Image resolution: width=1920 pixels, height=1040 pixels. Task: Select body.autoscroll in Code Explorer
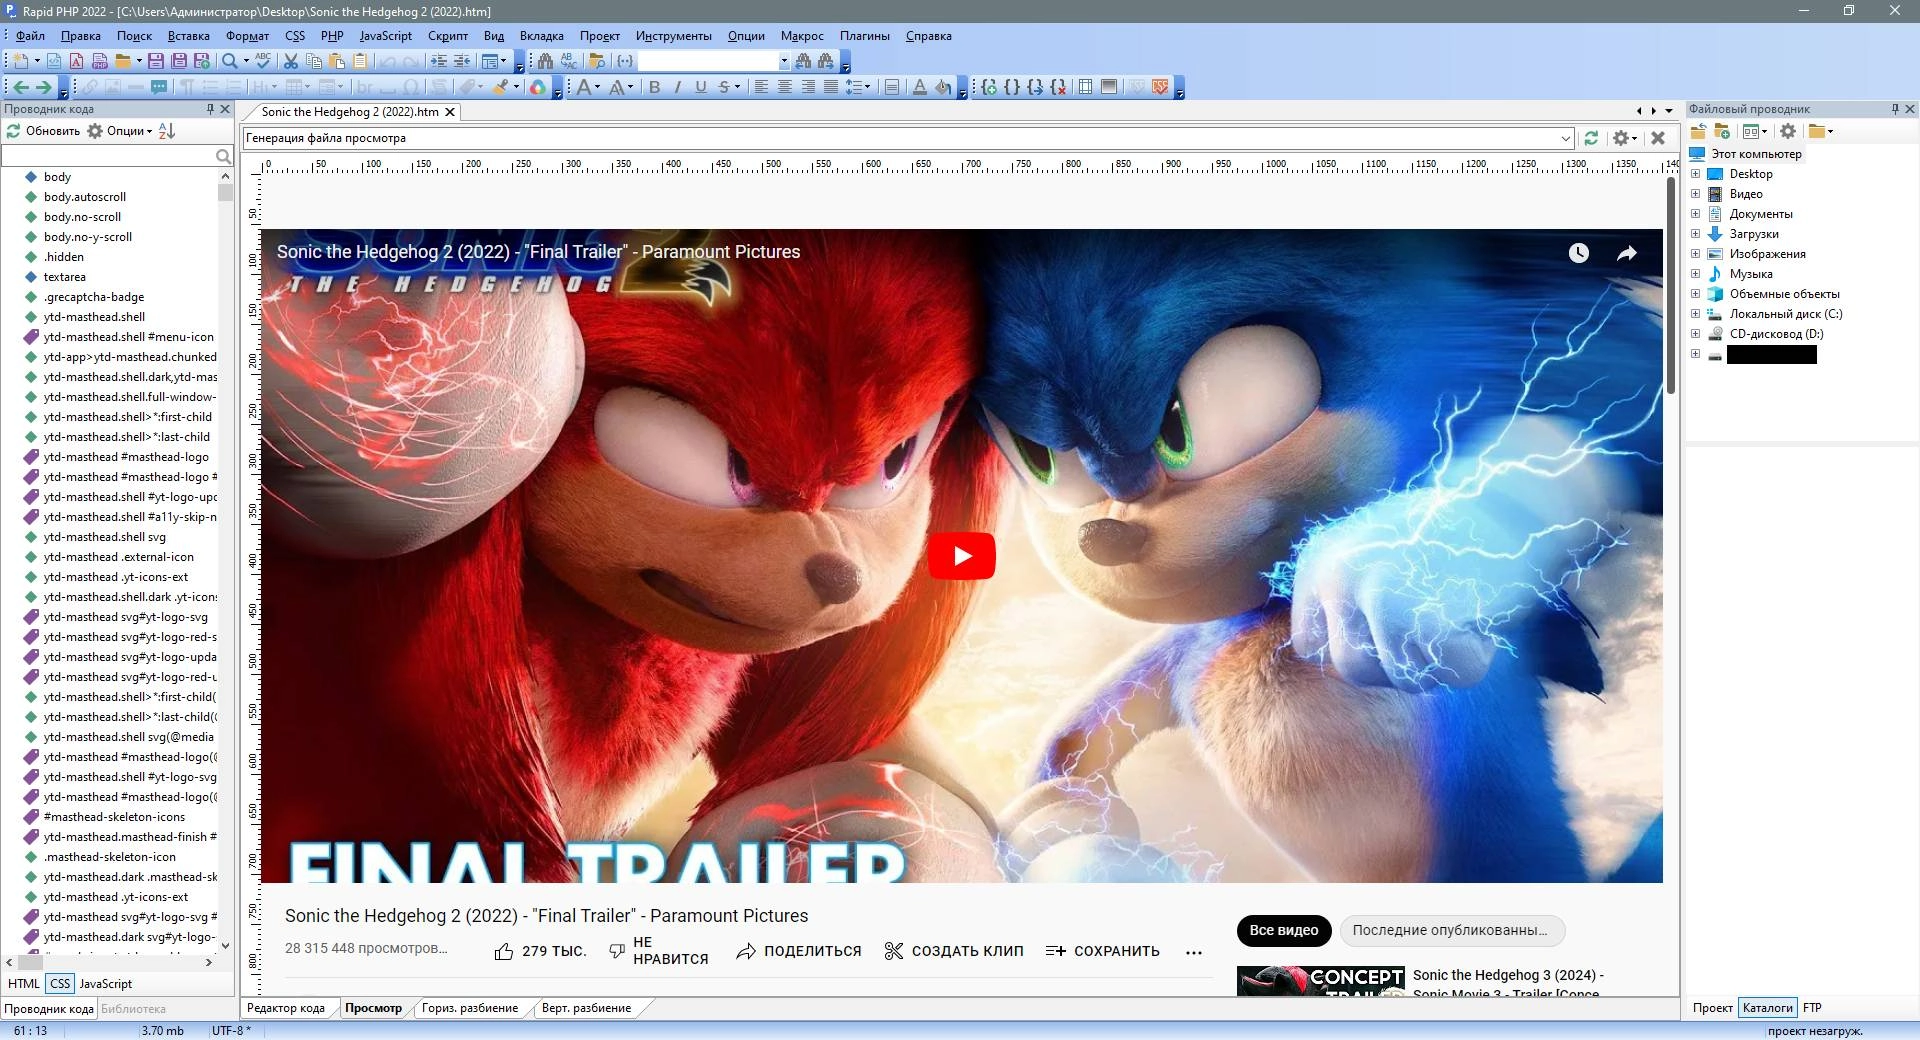85,197
